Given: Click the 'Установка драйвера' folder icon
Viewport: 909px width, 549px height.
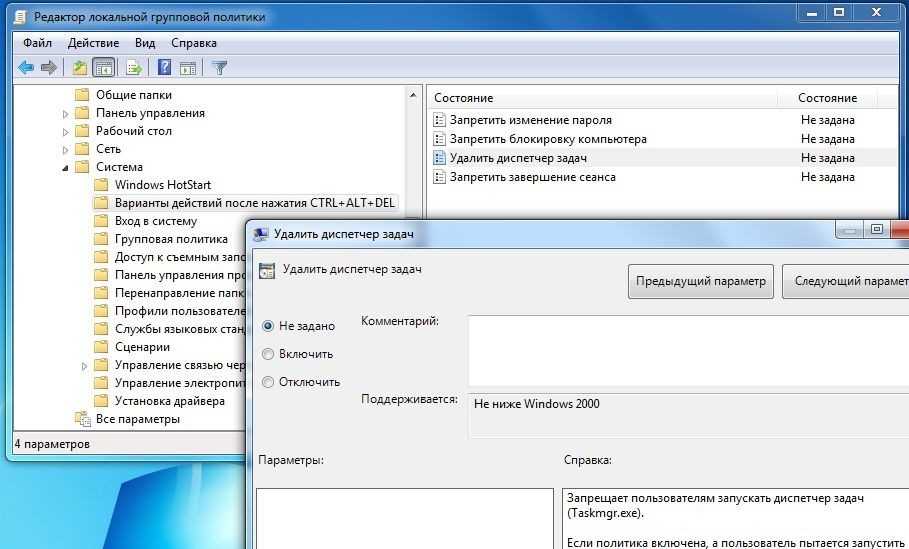Looking at the screenshot, I should pos(101,401).
